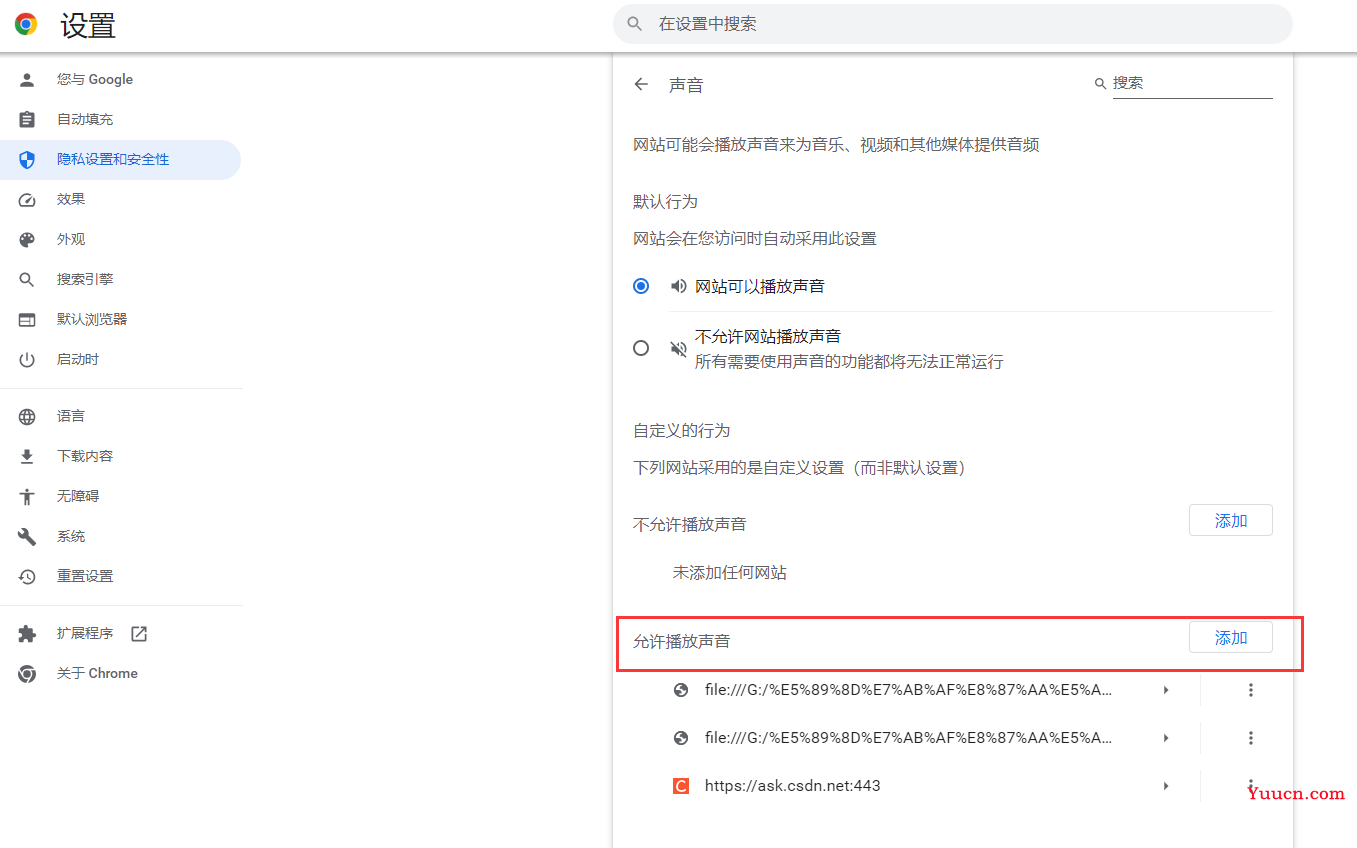
Task: Open the 隐私设置和安全性 settings section
Action: click(x=120, y=159)
